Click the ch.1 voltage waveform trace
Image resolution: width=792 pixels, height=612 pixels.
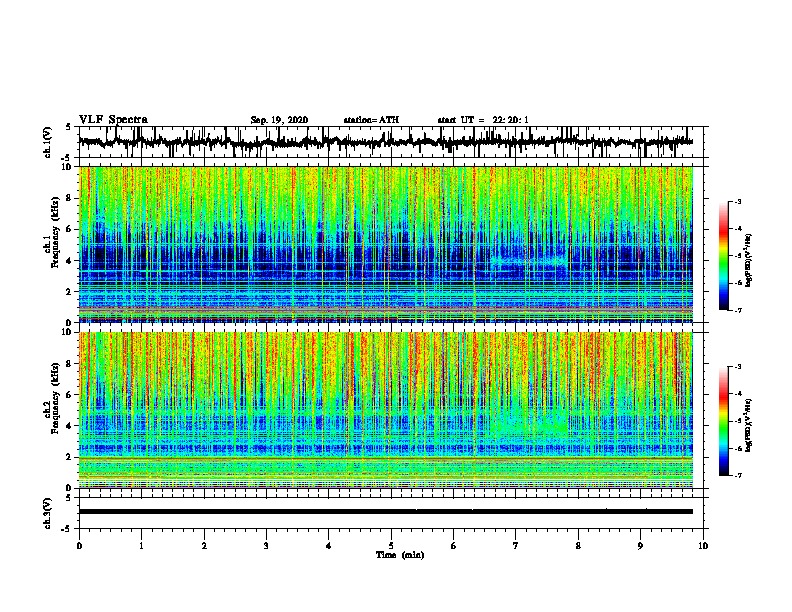pyautogui.click(x=386, y=142)
